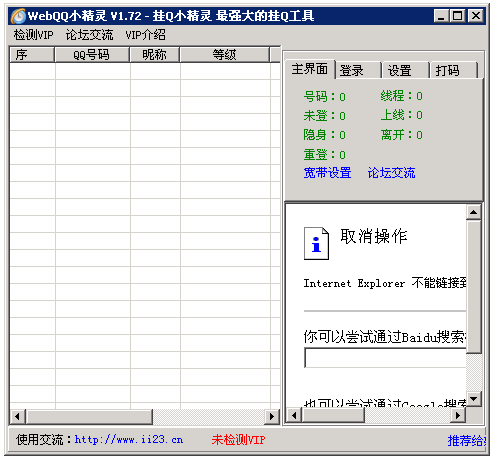Minimize the WebQQ小精灵 window

point(441,16)
